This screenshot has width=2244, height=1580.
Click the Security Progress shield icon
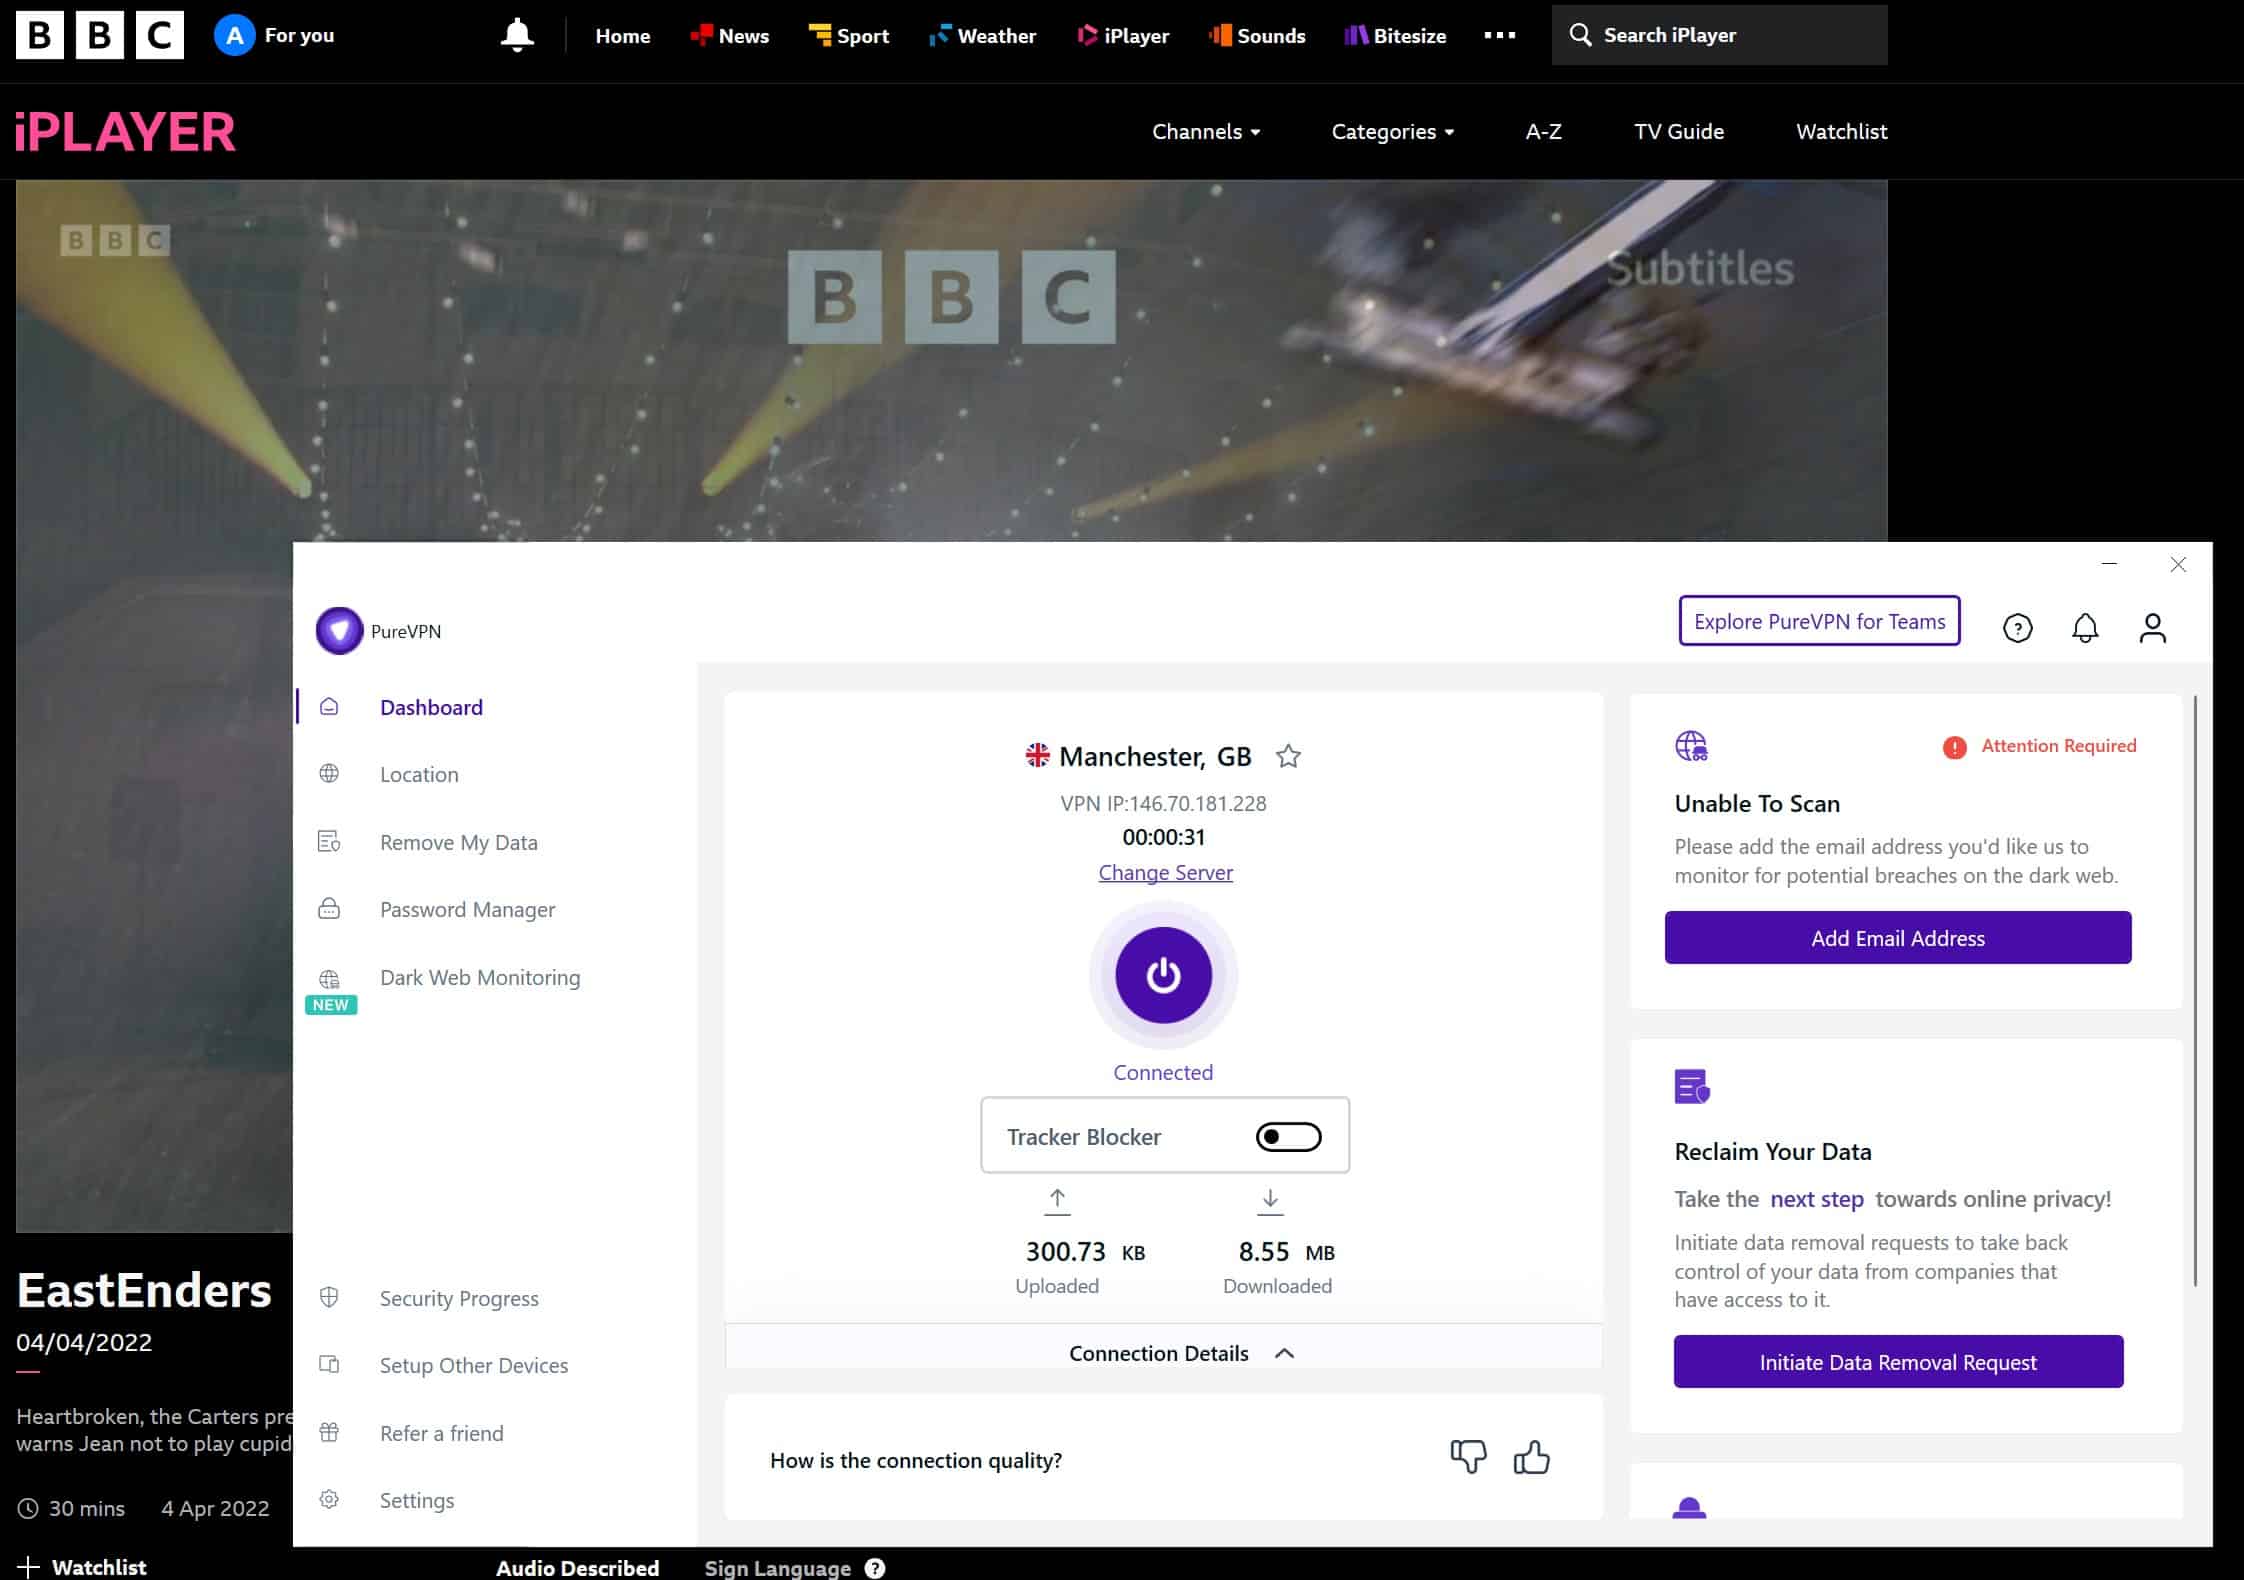pos(329,1298)
